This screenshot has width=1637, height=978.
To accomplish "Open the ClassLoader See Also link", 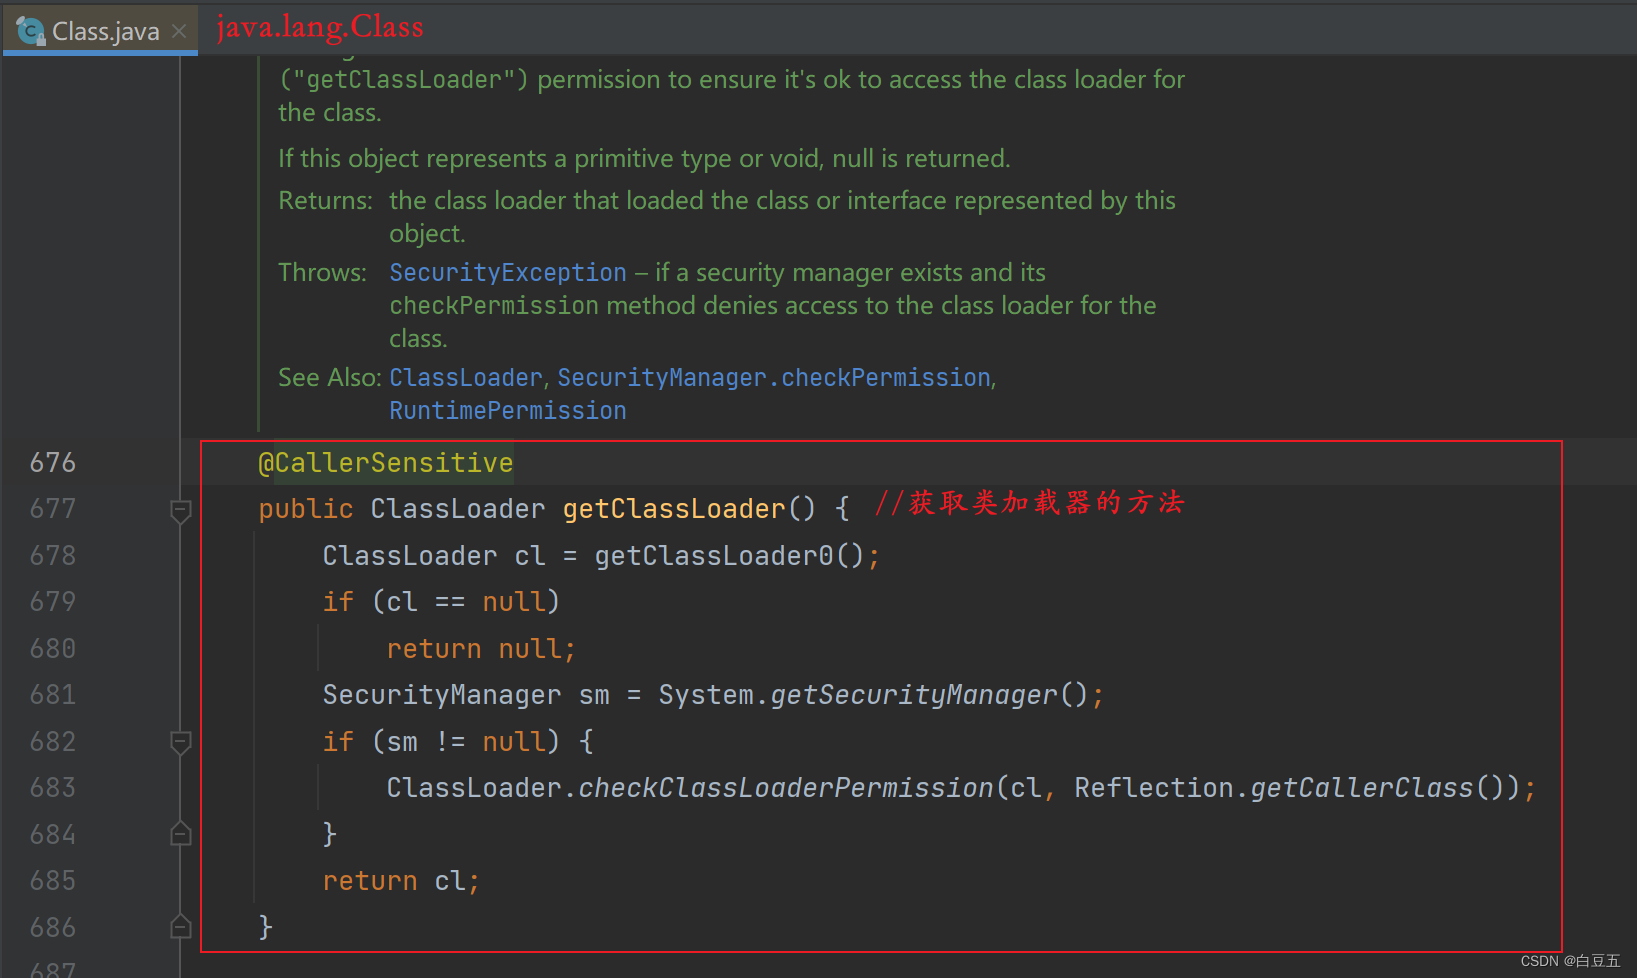I will (x=465, y=378).
